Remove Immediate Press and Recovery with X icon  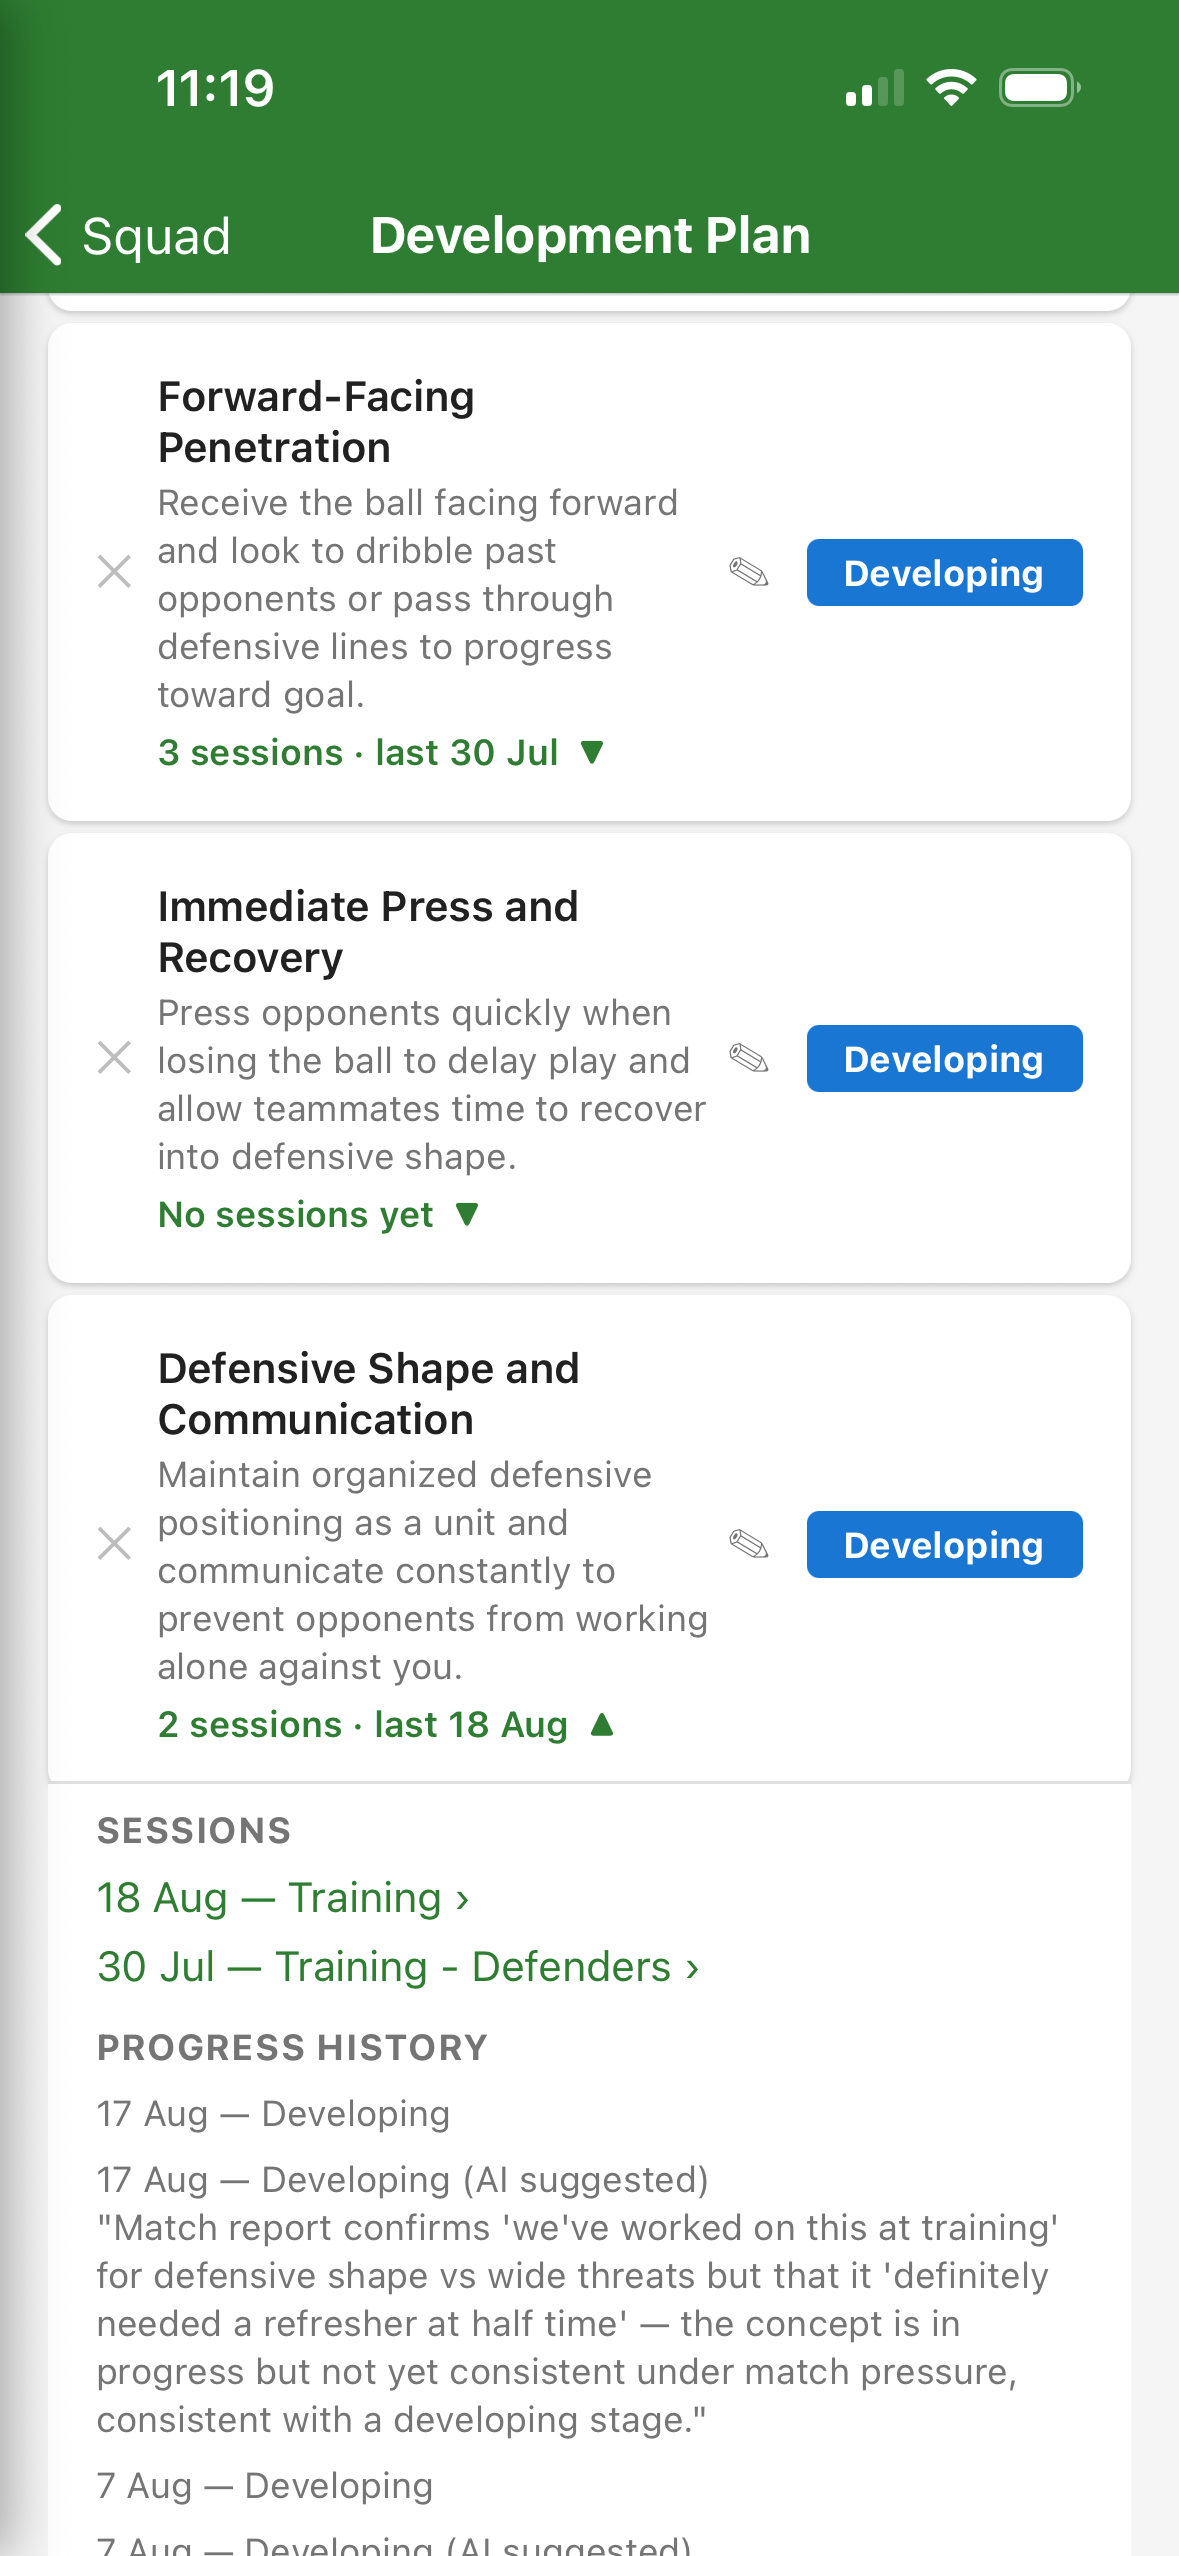[x=114, y=1057]
